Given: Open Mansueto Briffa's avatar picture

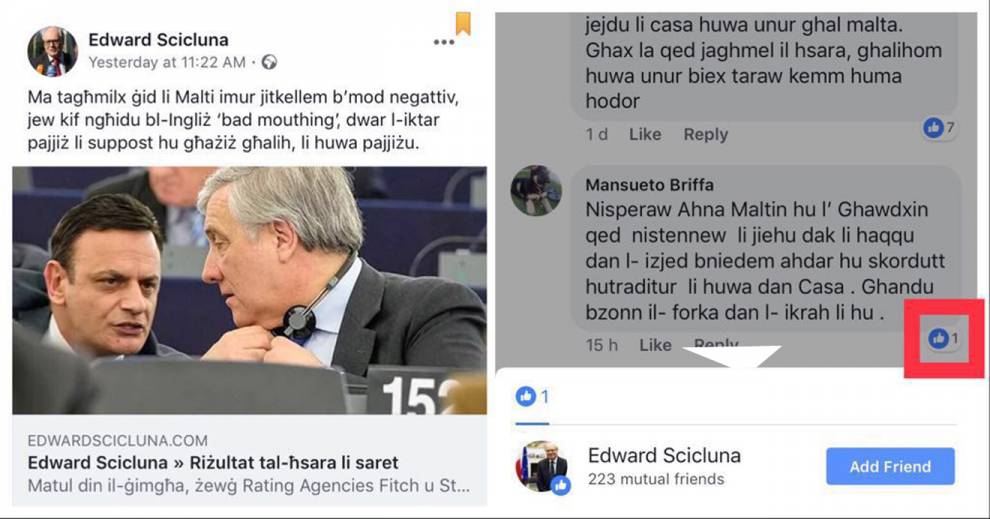Looking at the screenshot, I should [x=536, y=191].
